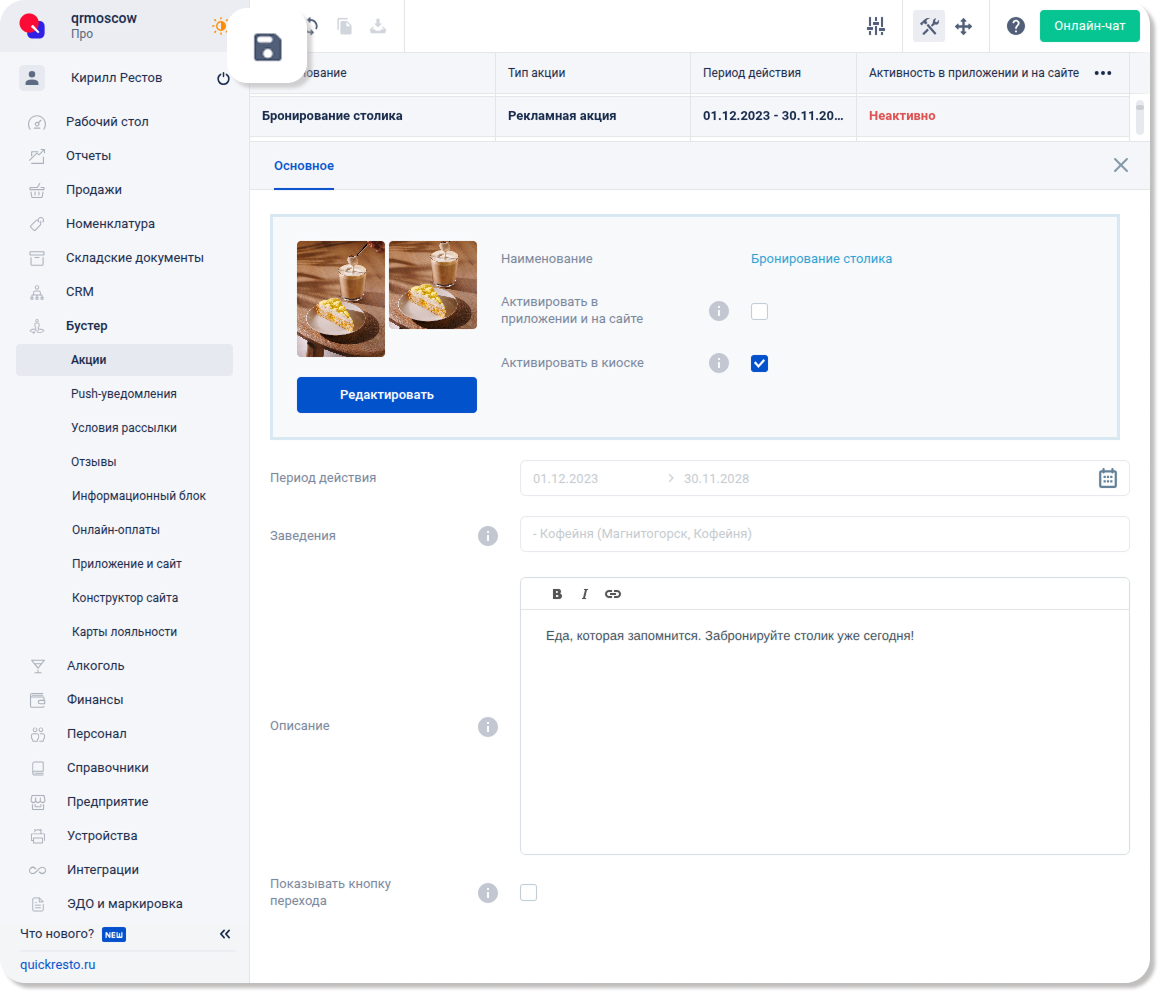Open the three-dots column options menu
Viewport: 1159px width, 992px height.
point(1103,73)
